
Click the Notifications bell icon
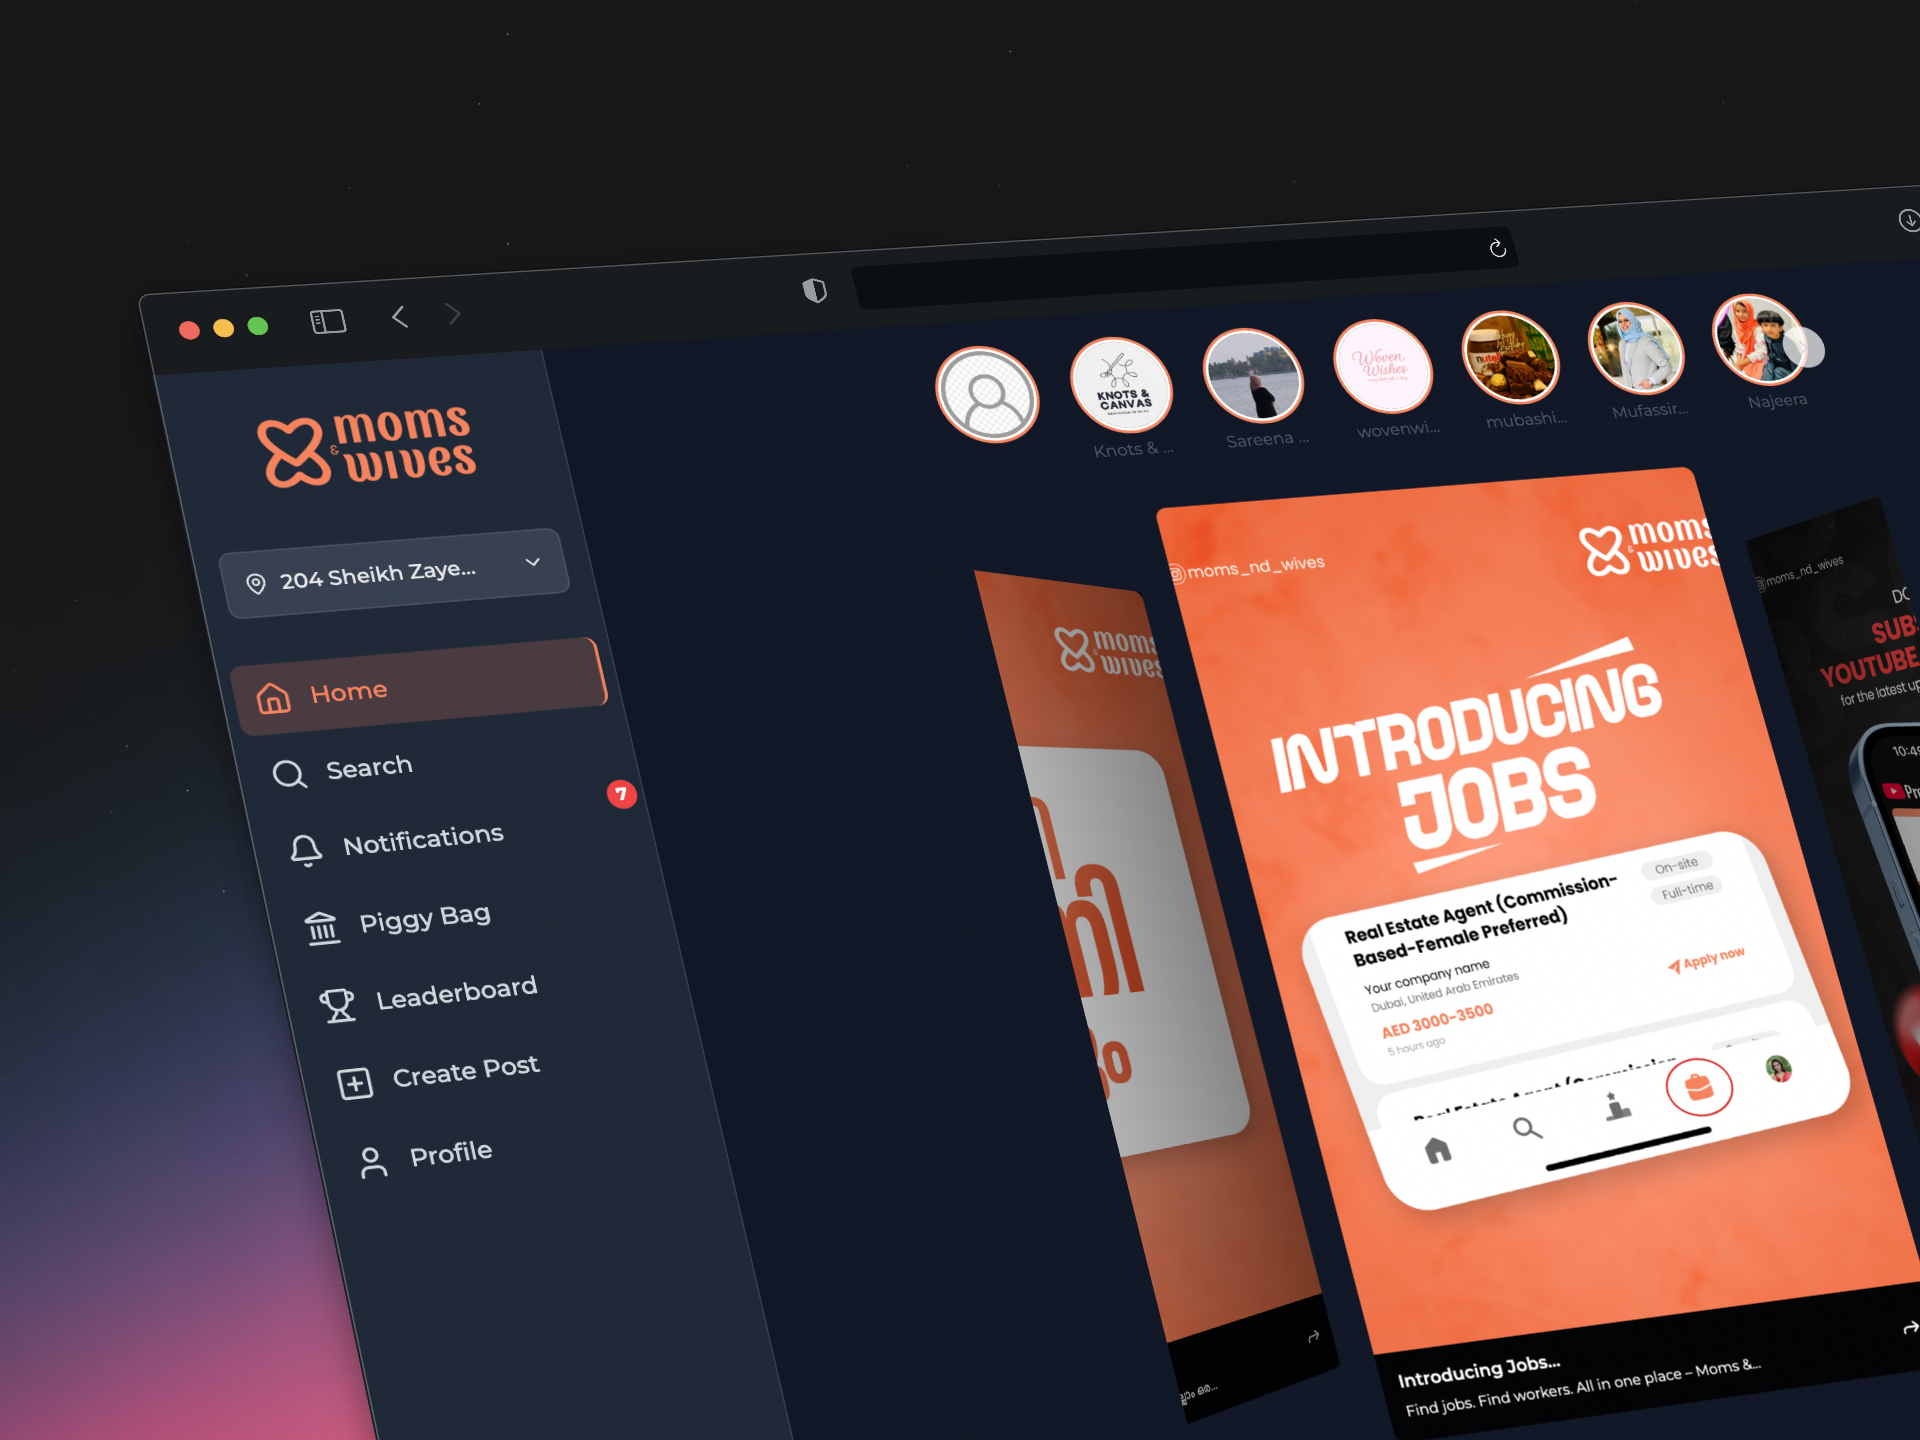[x=306, y=850]
